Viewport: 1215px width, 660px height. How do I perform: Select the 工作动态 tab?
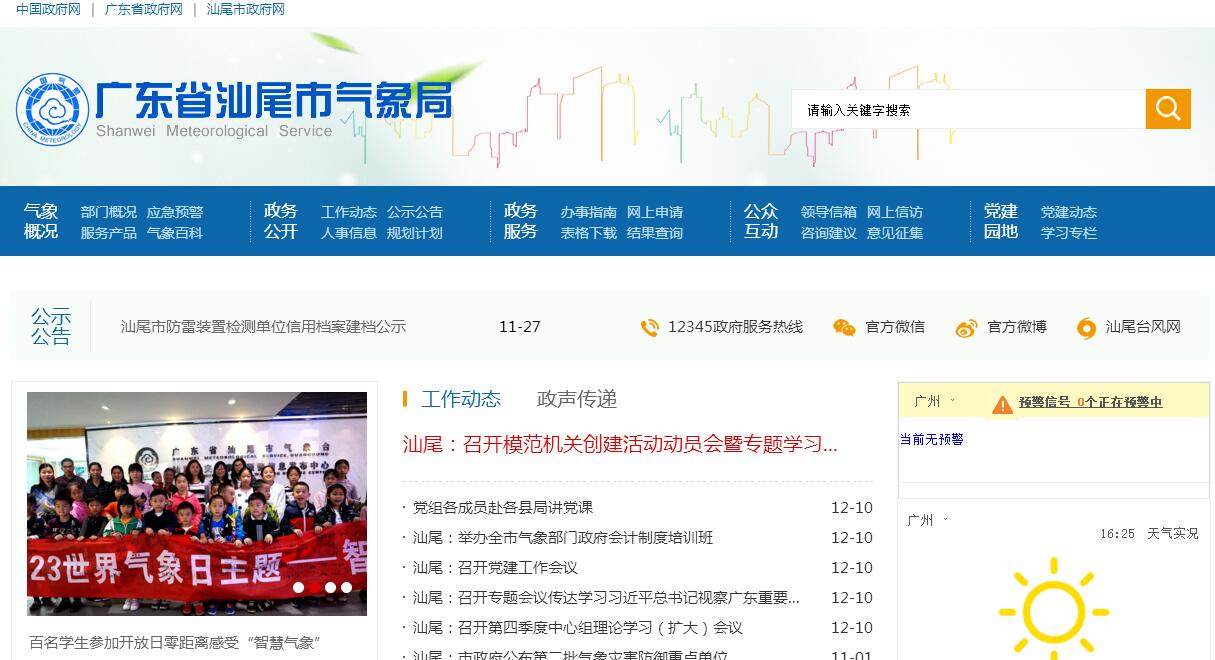click(x=460, y=399)
